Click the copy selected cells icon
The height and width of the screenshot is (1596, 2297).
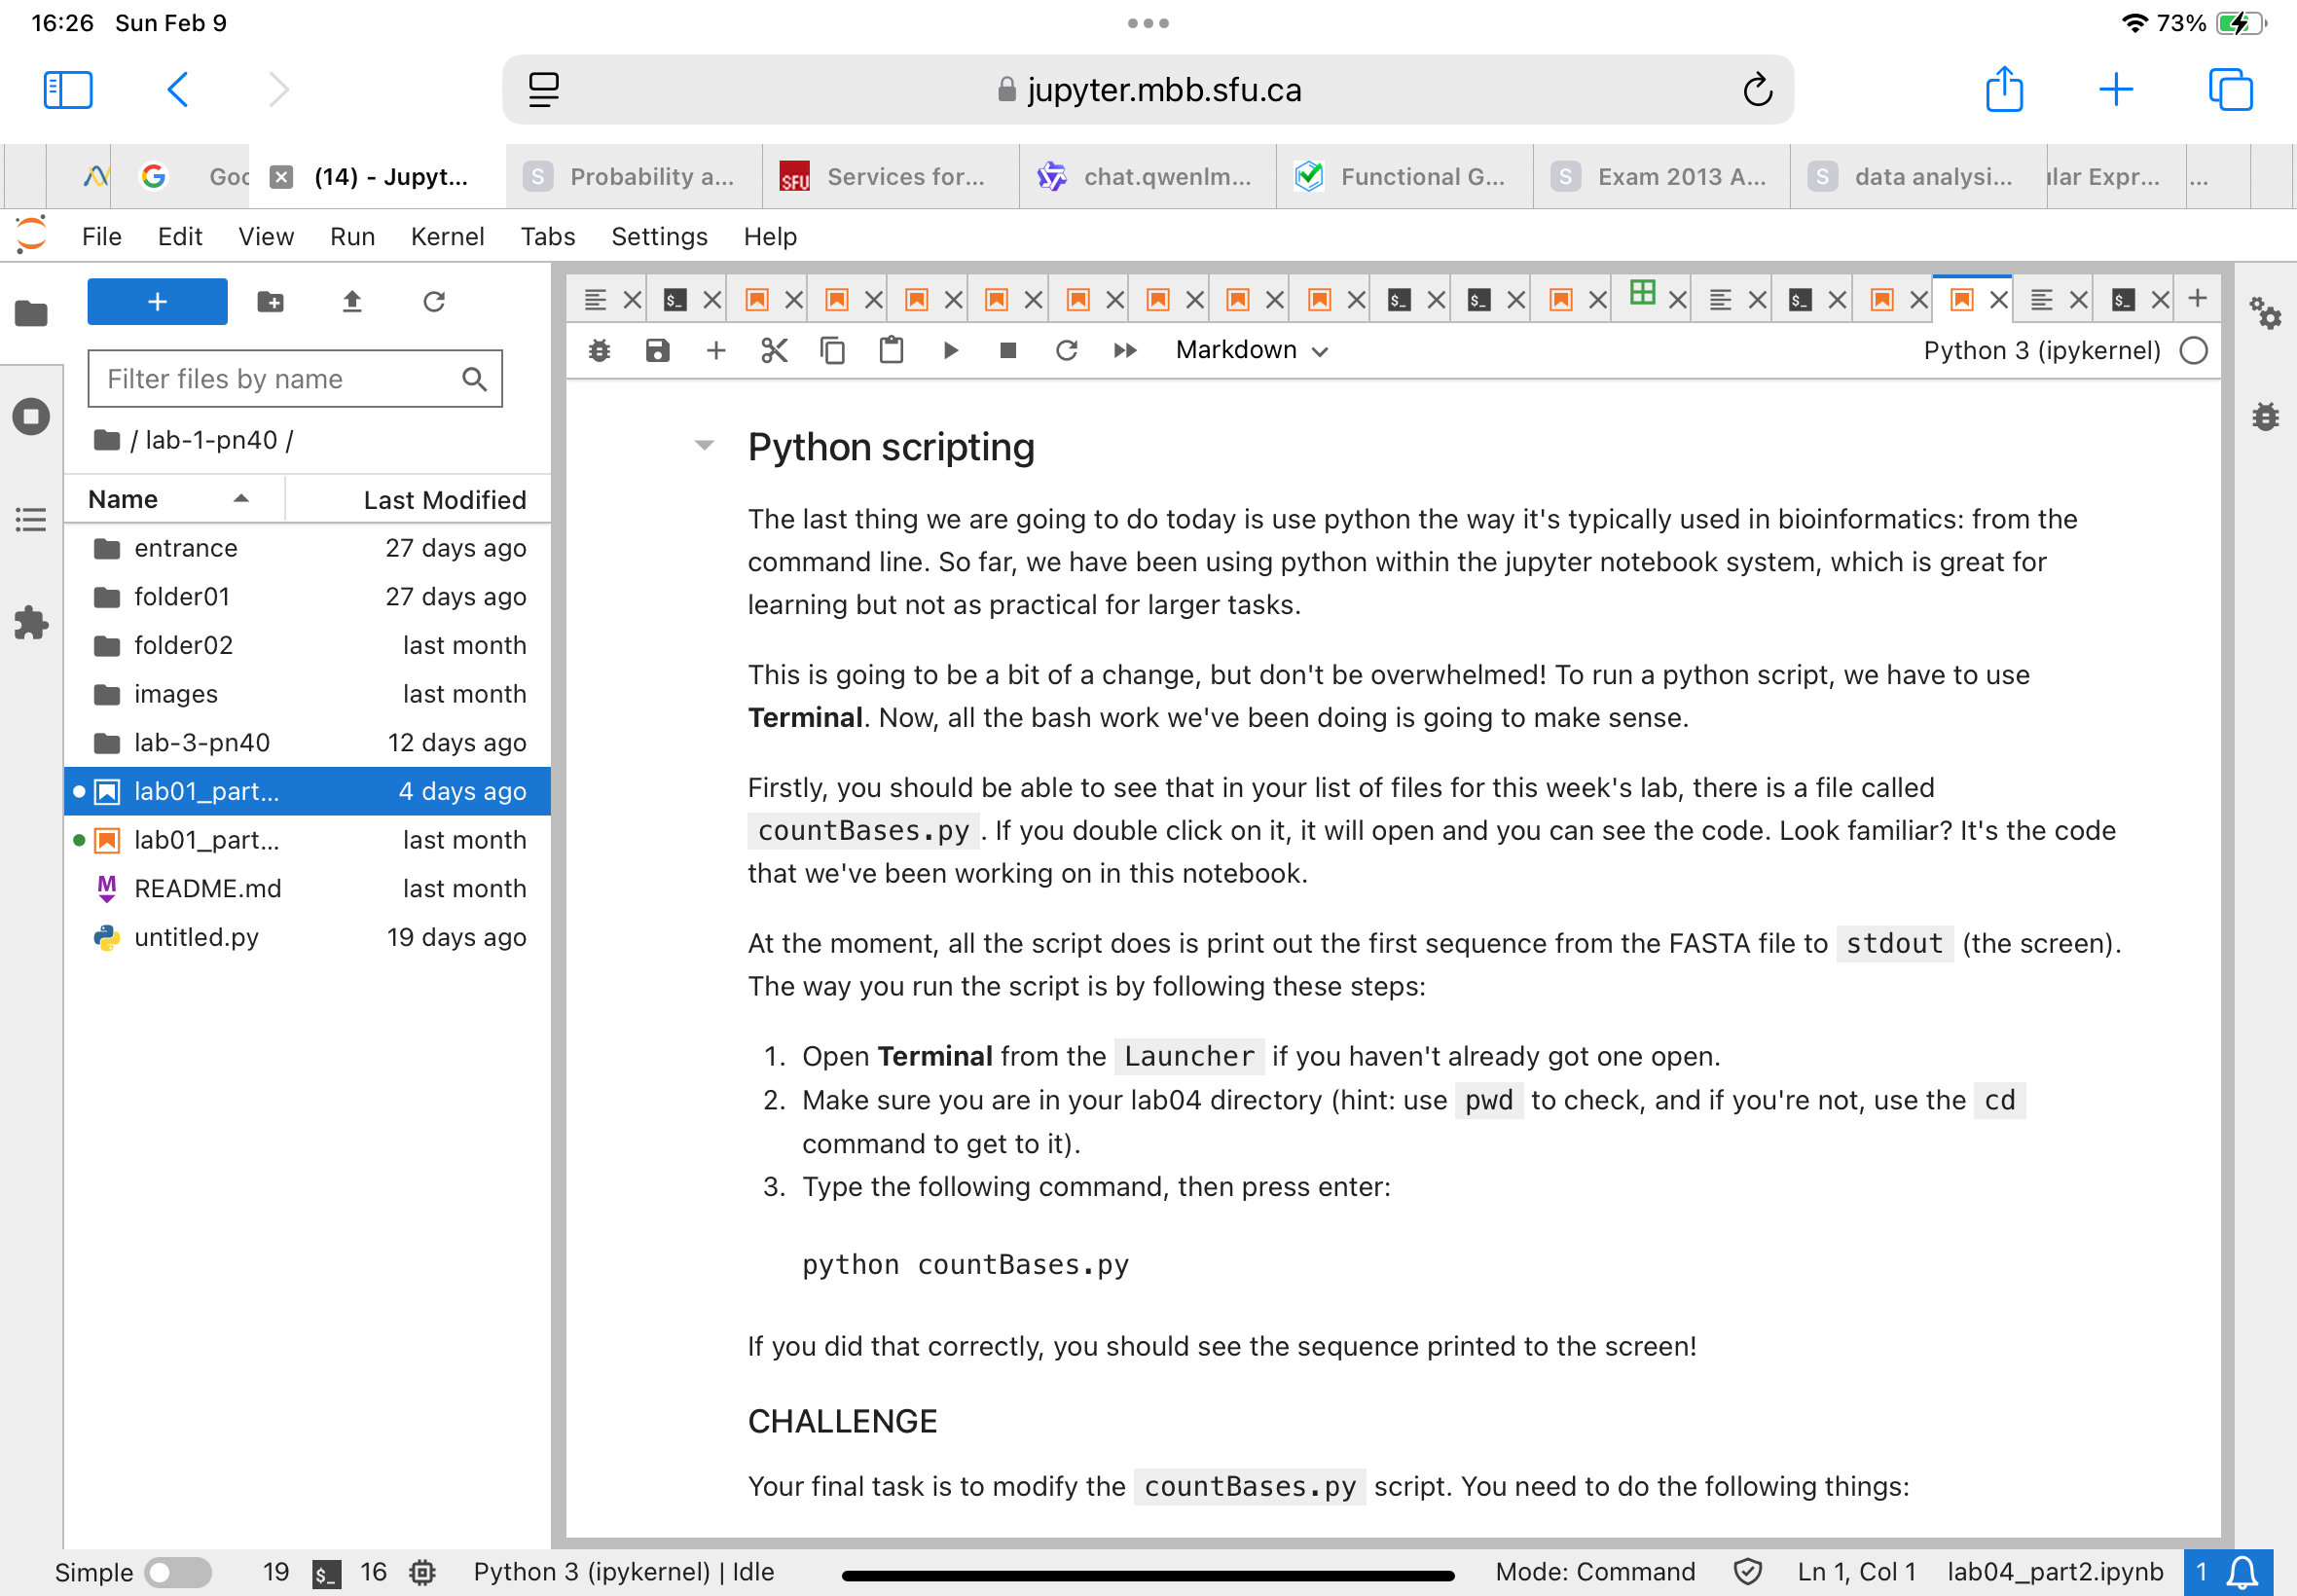point(831,348)
